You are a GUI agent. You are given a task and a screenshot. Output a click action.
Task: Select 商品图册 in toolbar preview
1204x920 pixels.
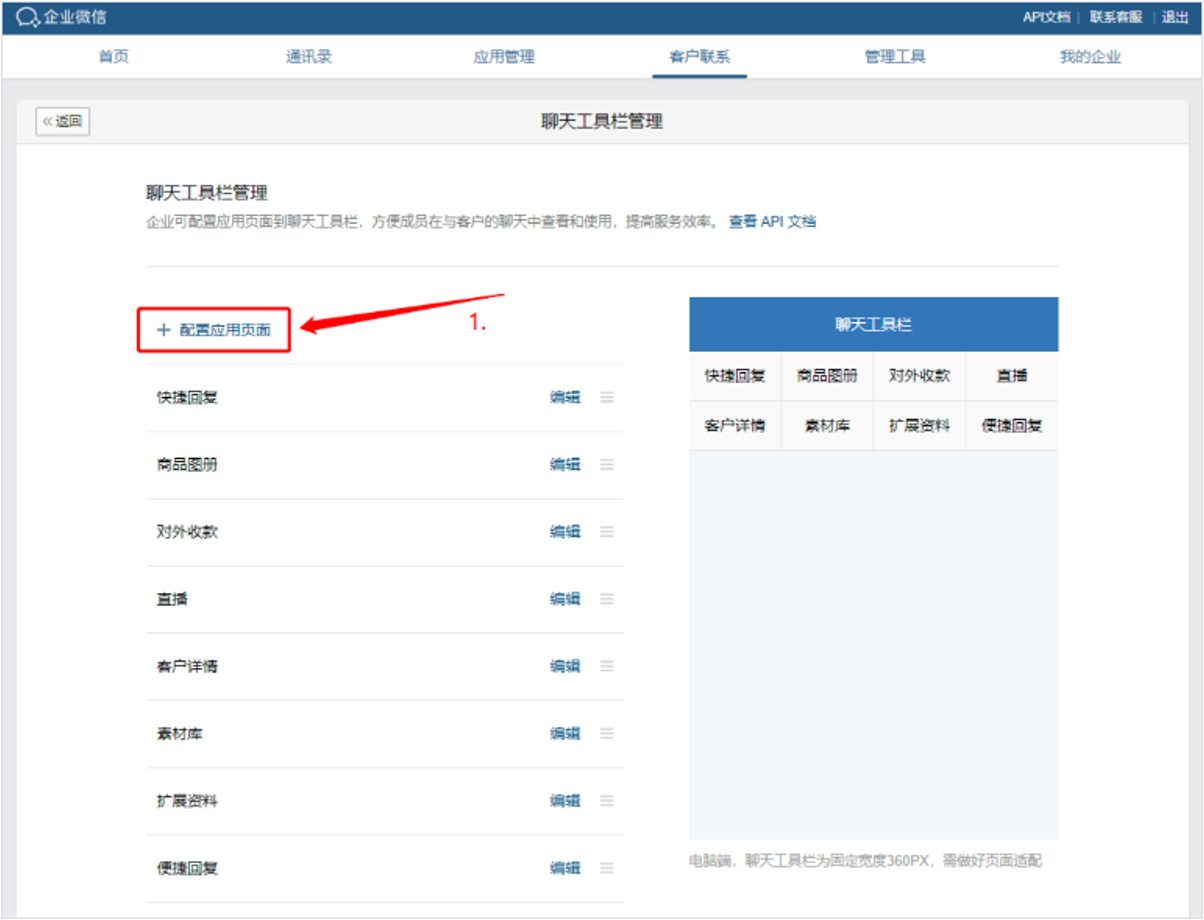827,376
